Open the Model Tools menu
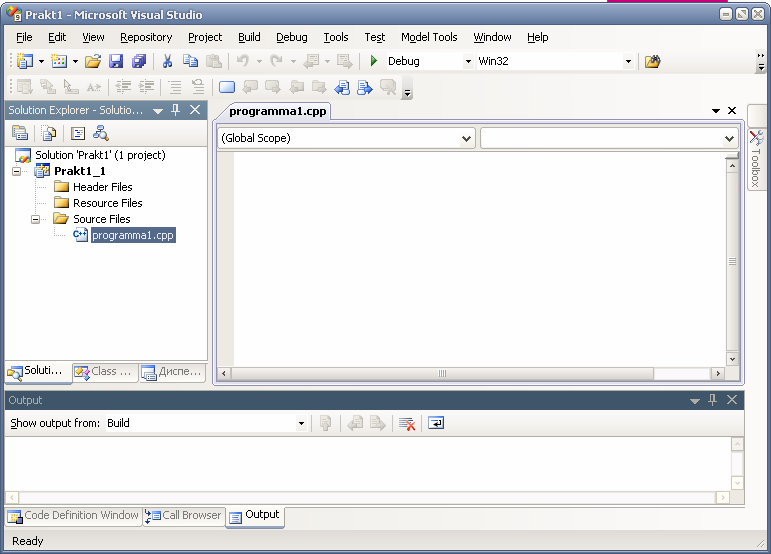This screenshot has width=771, height=554. click(x=429, y=37)
